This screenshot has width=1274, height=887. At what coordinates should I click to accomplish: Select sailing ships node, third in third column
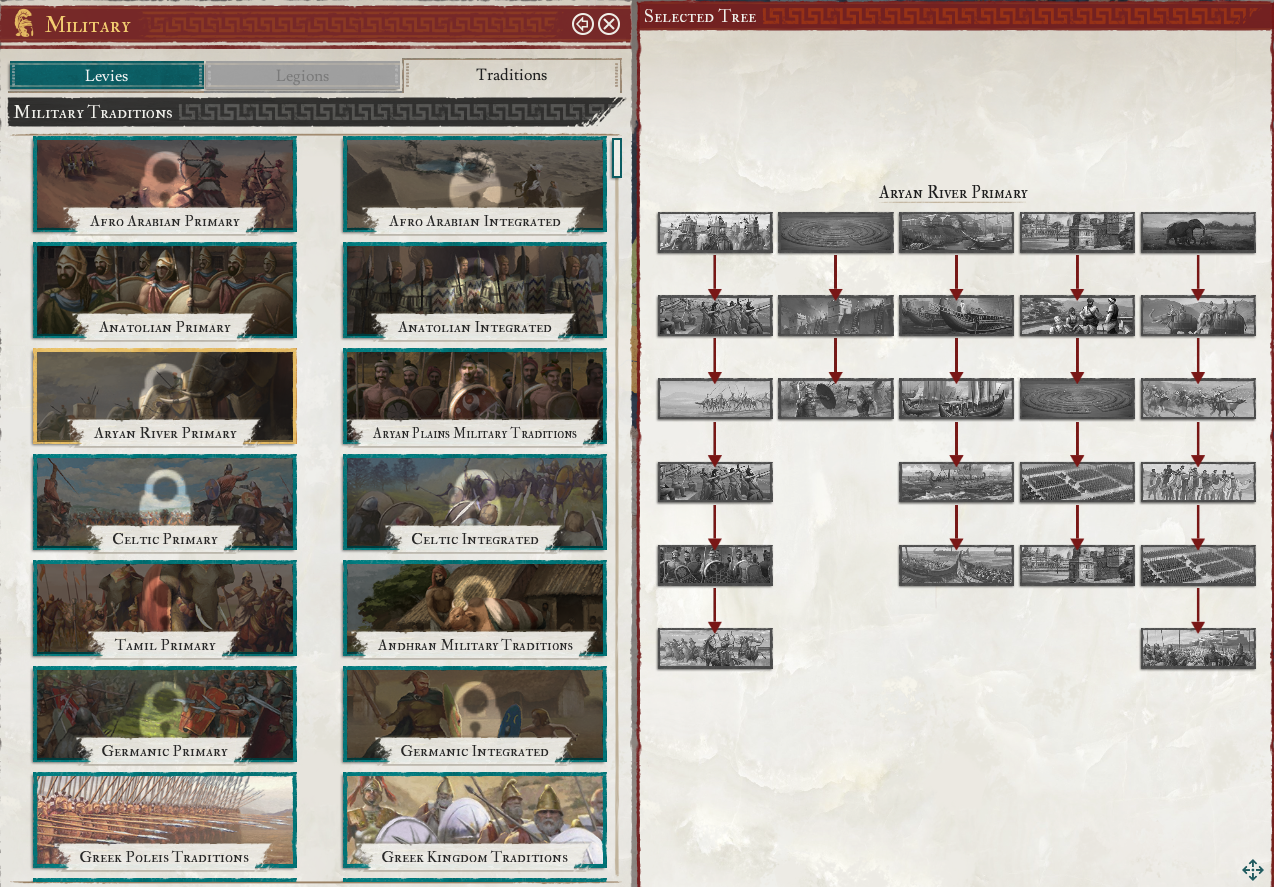[957, 399]
